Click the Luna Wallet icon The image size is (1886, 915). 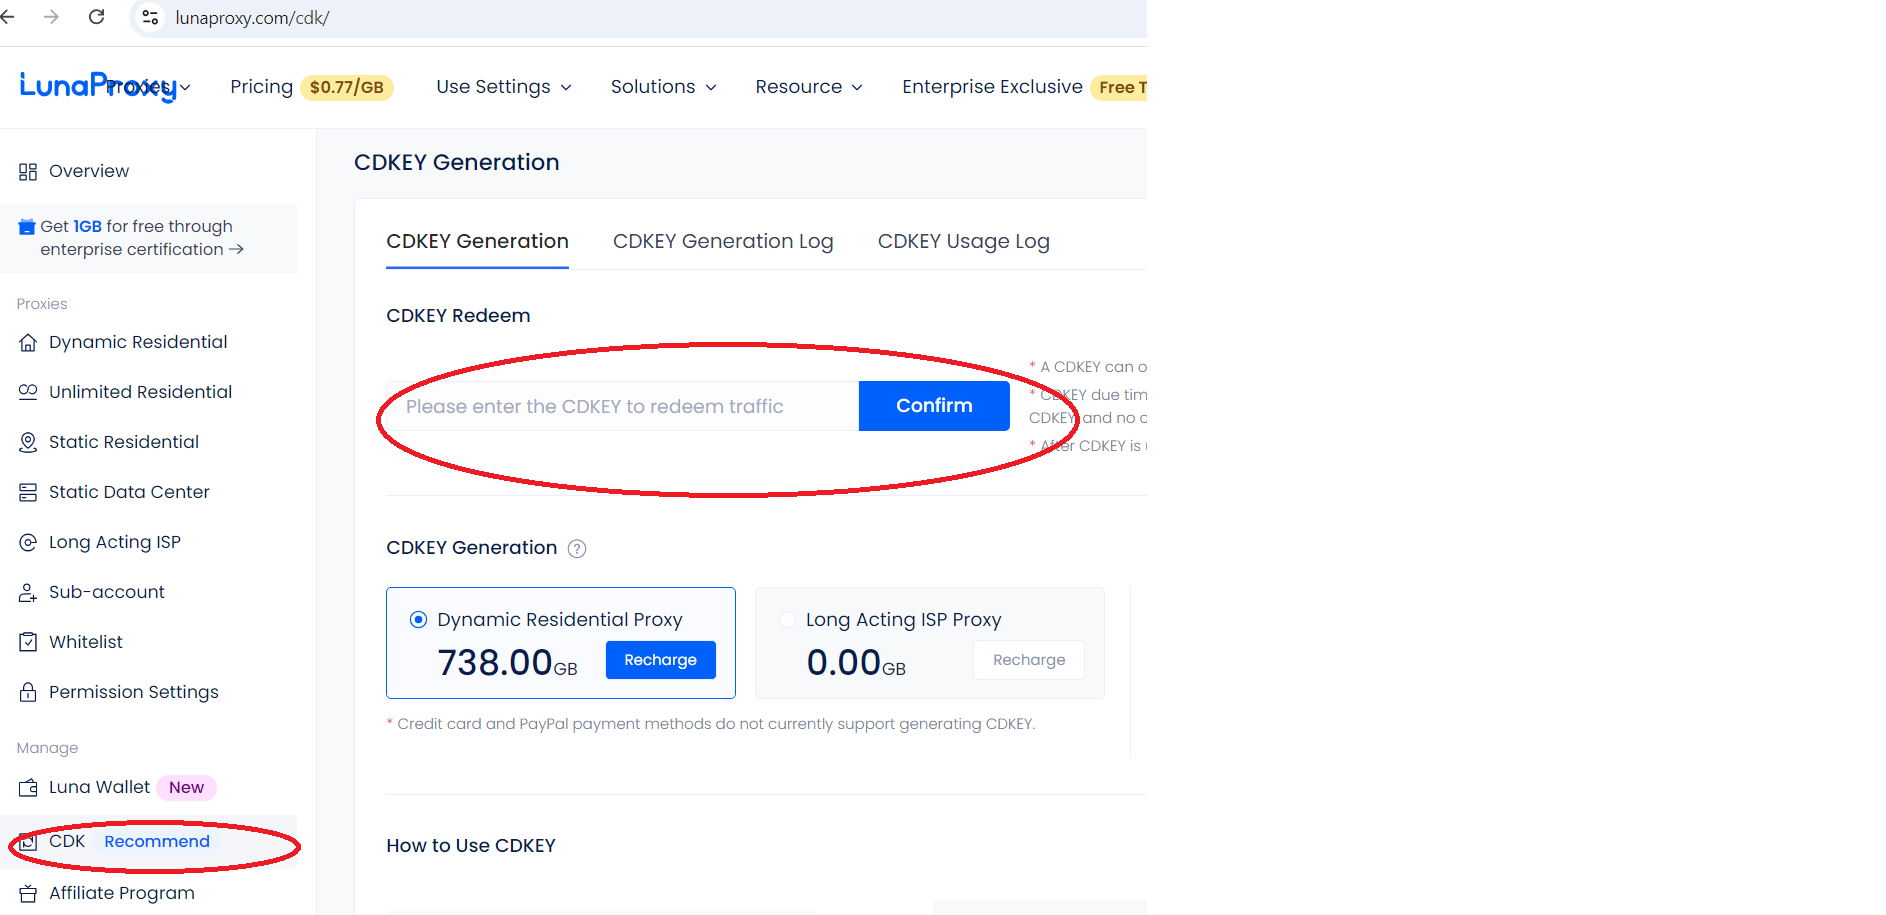[x=28, y=788]
